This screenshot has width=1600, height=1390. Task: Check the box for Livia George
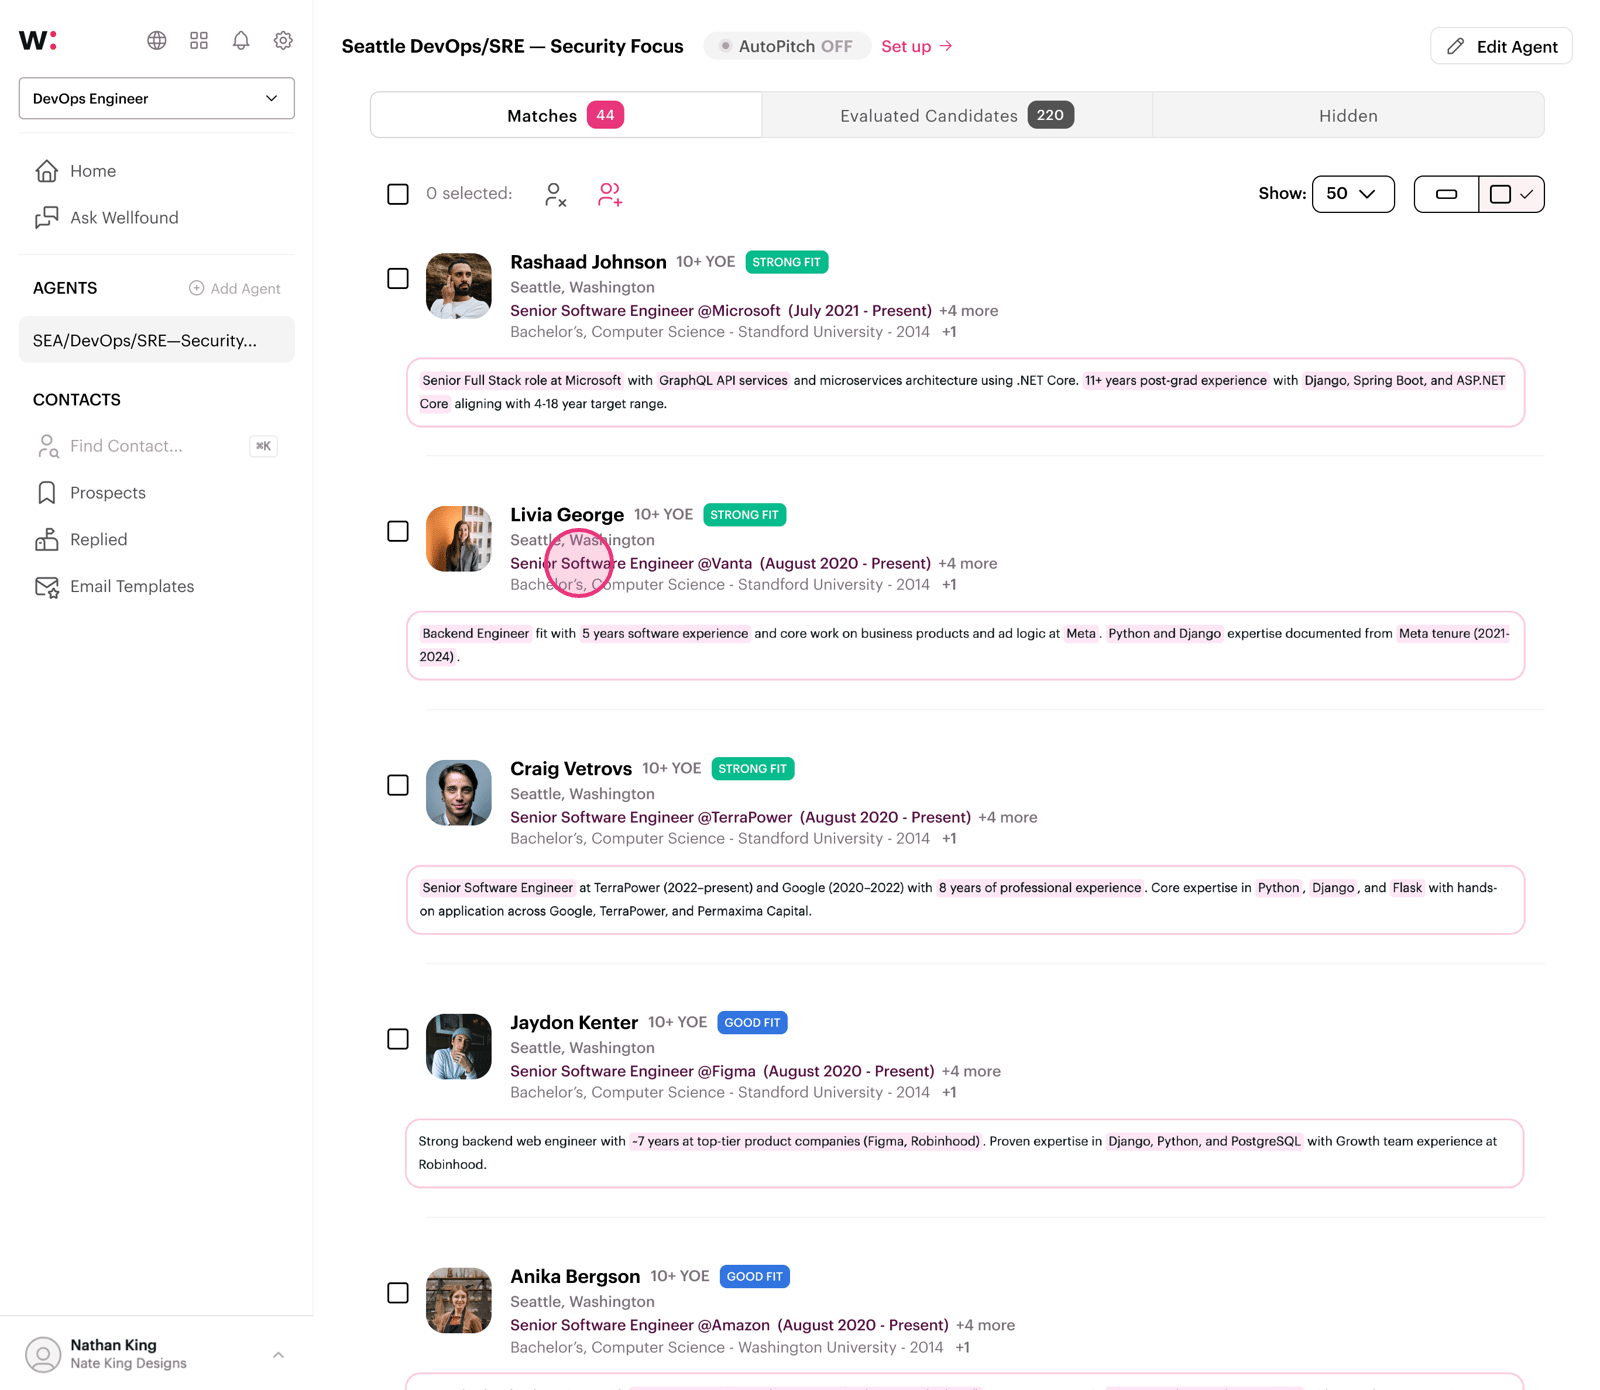[398, 531]
